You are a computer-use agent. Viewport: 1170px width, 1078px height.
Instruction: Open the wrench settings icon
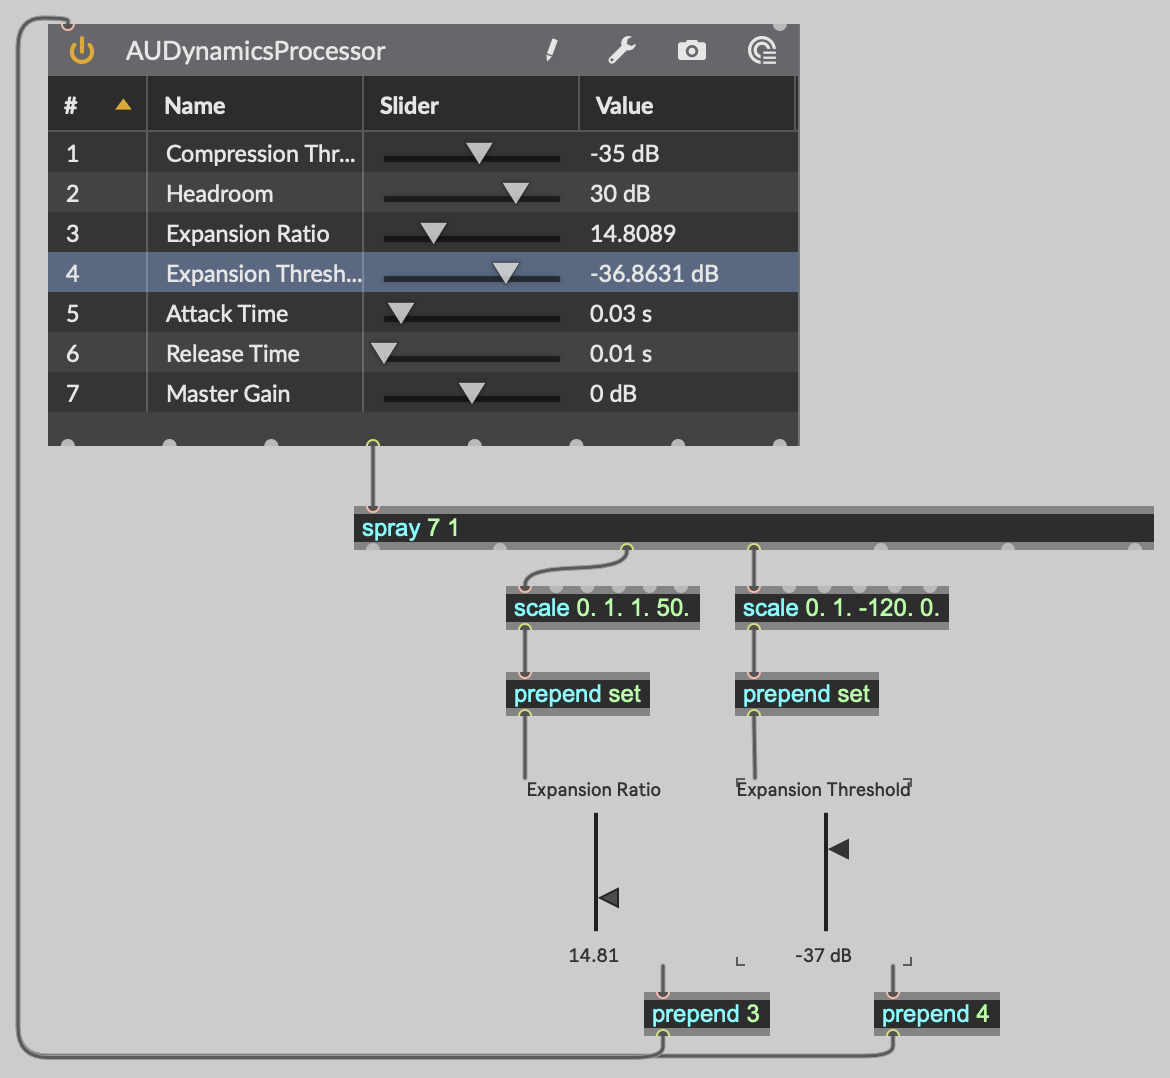tap(622, 50)
